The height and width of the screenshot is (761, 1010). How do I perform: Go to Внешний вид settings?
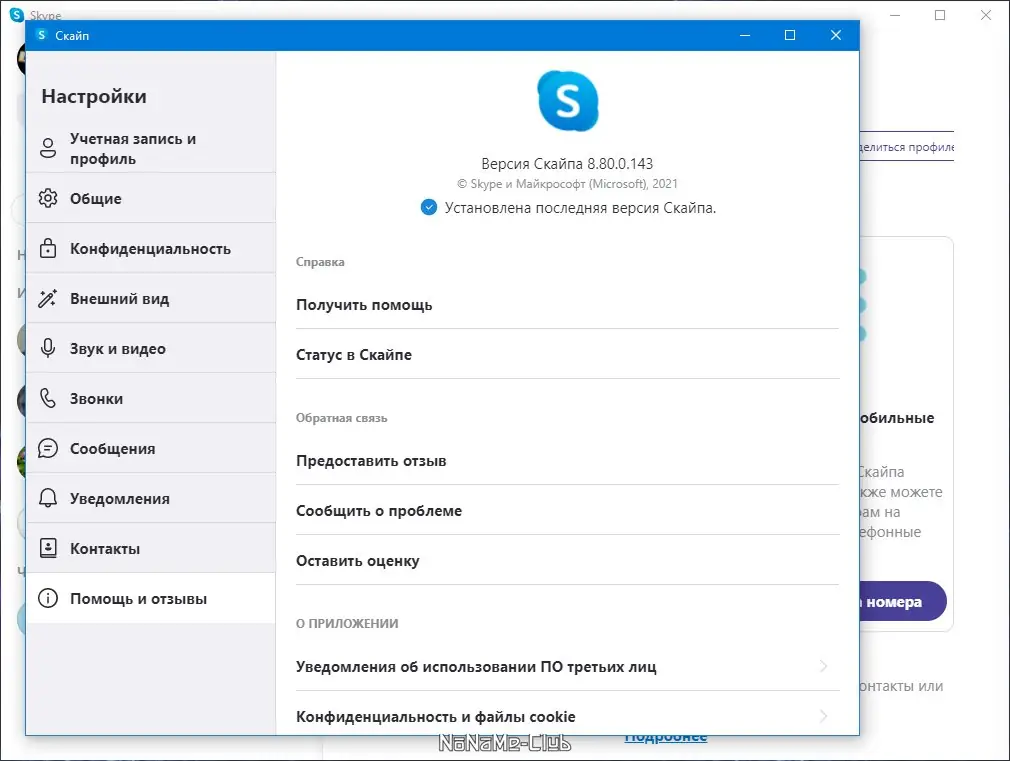click(x=151, y=298)
